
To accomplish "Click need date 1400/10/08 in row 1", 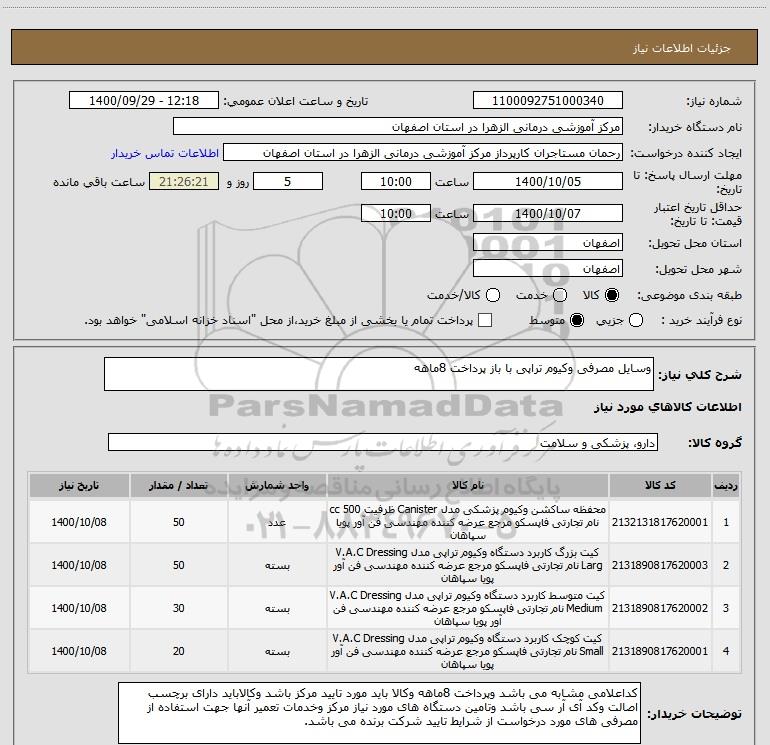I will (79, 522).
